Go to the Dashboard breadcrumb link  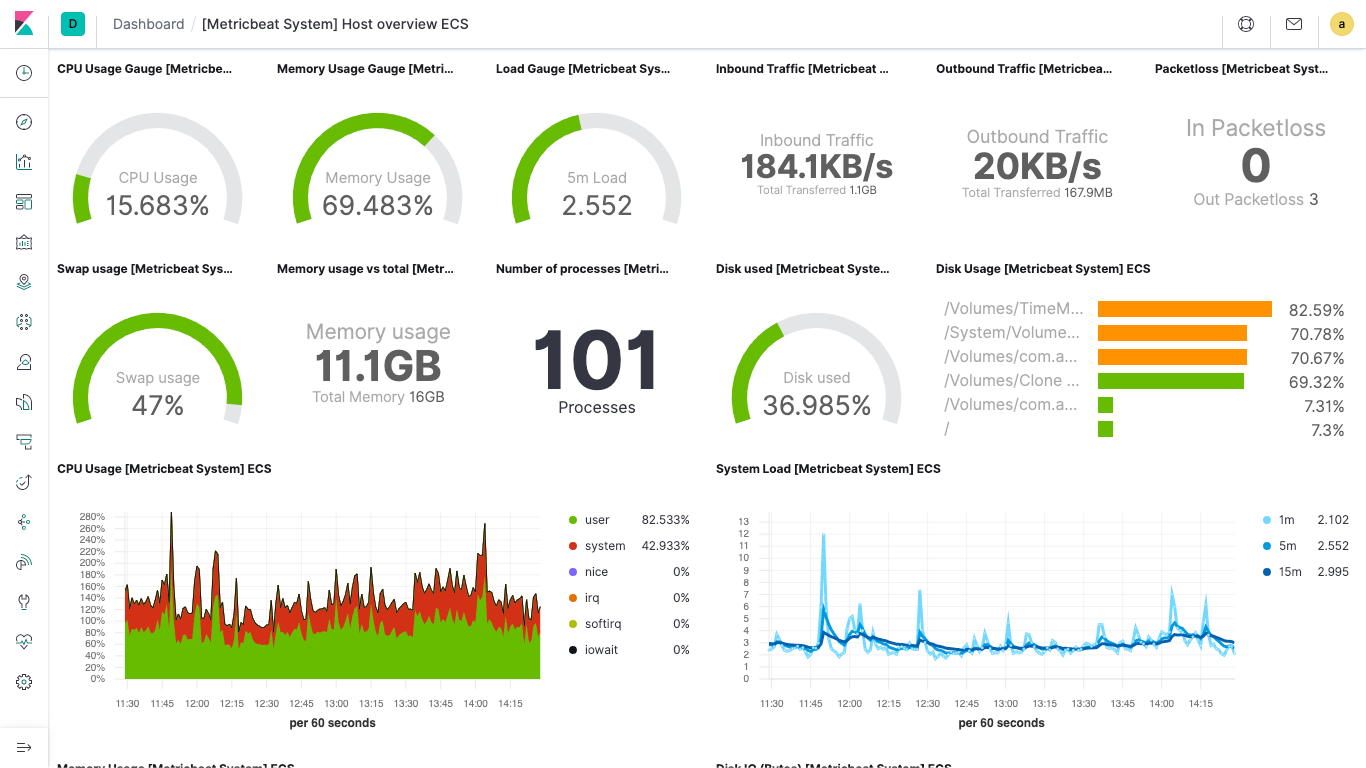point(149,24)
